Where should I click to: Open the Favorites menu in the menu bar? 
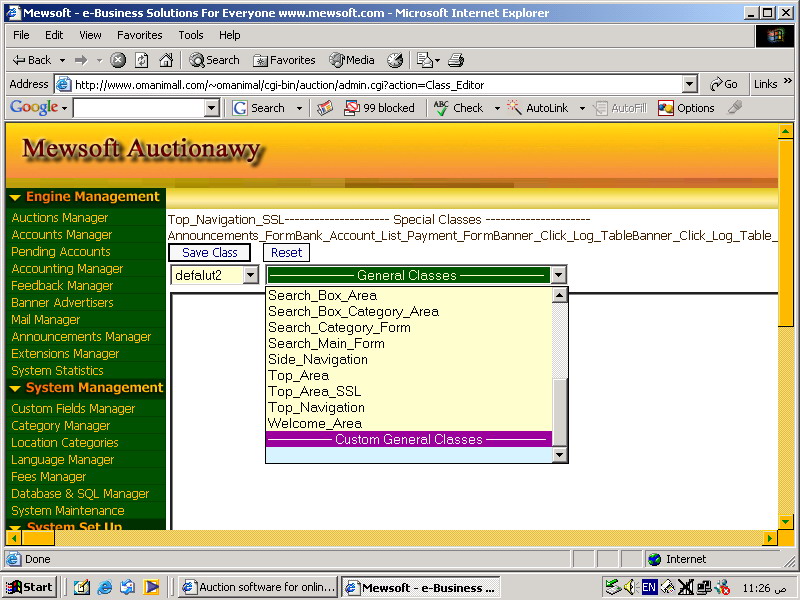(x=139, y=35)
